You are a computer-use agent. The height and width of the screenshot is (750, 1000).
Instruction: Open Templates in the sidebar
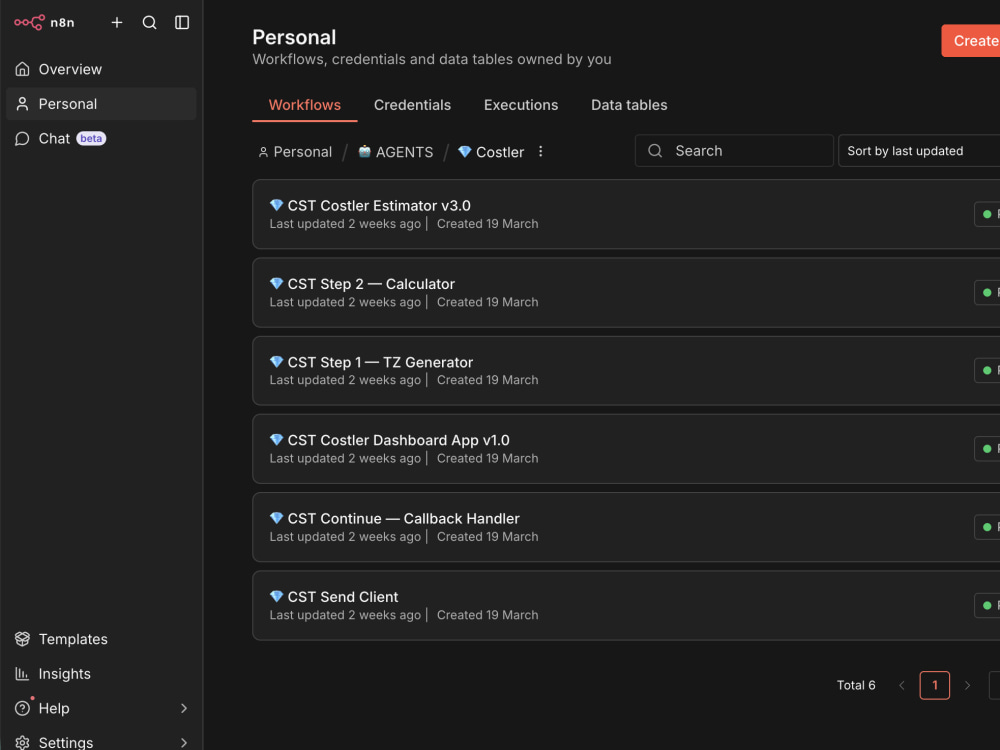101,639
